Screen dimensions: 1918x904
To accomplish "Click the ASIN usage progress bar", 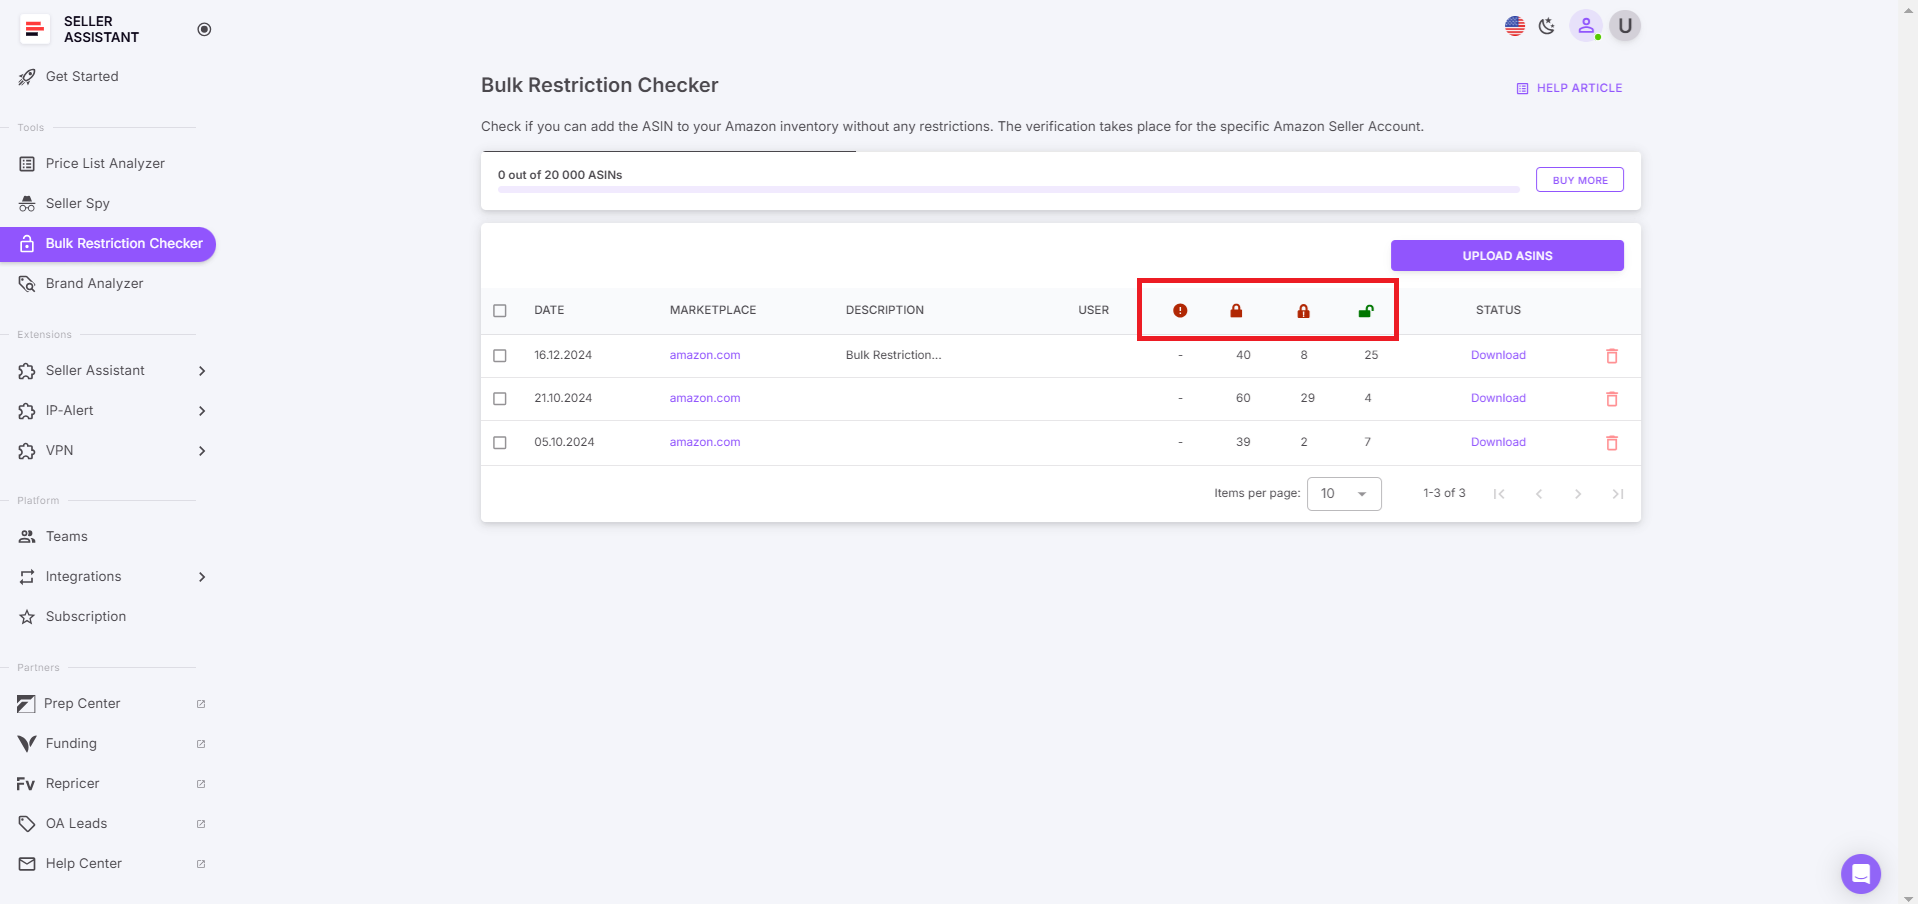I will 1007,189.
